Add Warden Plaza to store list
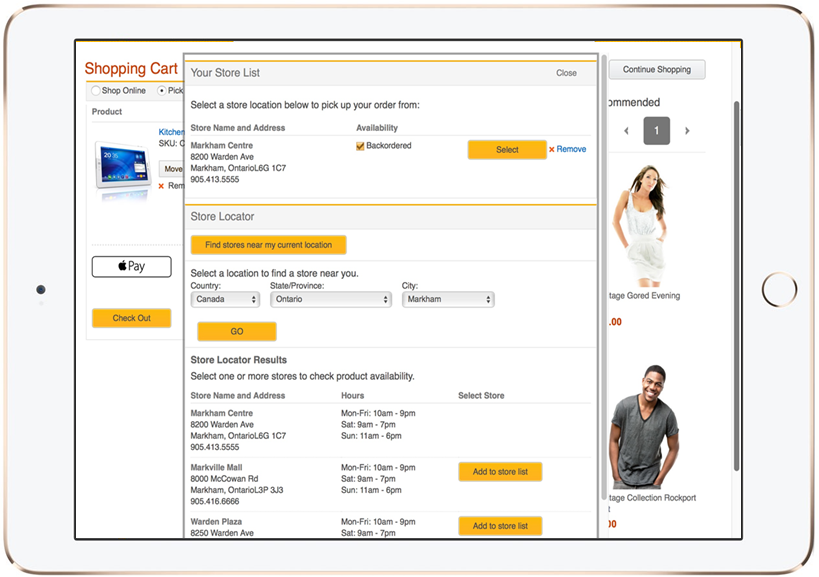Image resolution: width=819 pixels, height=577 pixels. (x=499, y=526)
